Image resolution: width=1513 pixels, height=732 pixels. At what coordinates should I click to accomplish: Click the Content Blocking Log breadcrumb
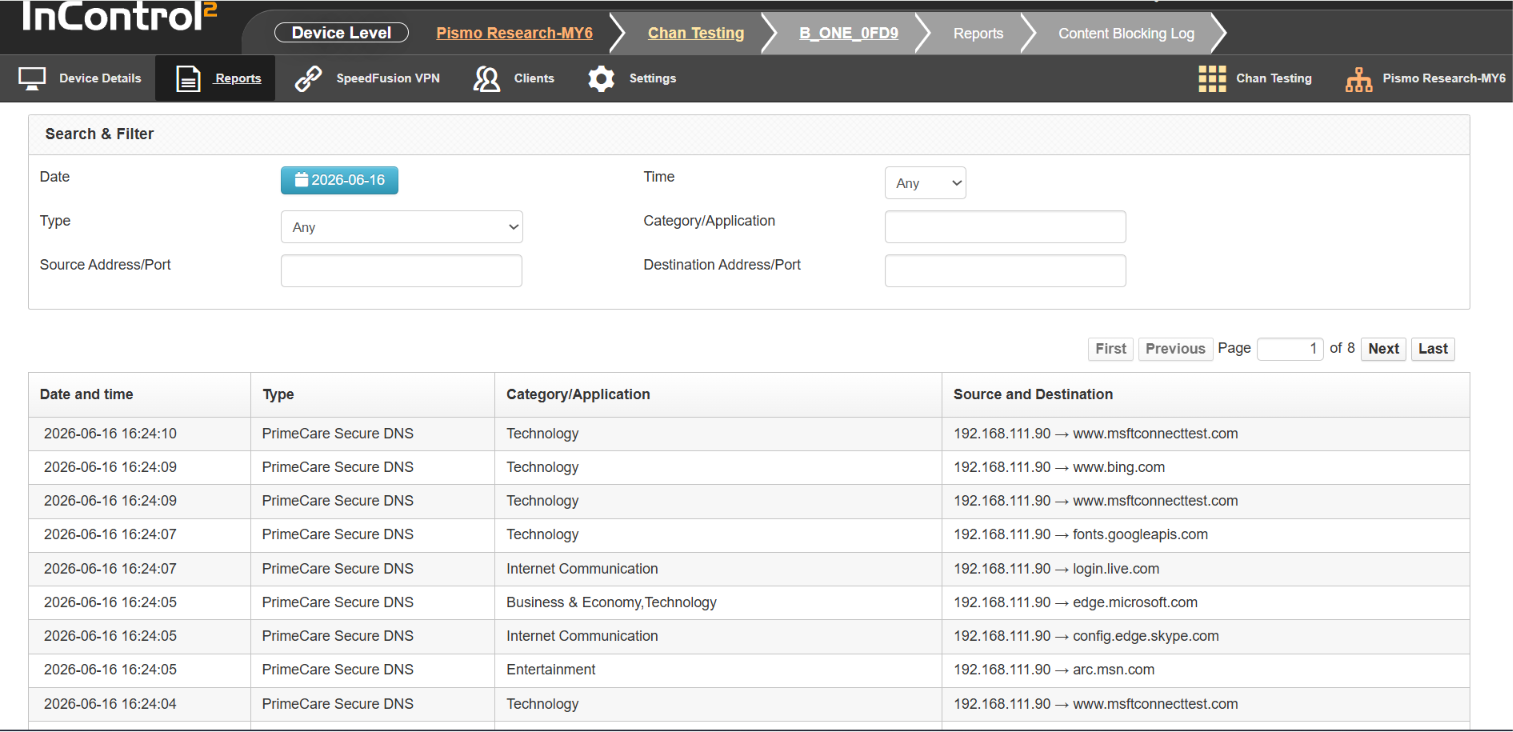point(1126,33)
